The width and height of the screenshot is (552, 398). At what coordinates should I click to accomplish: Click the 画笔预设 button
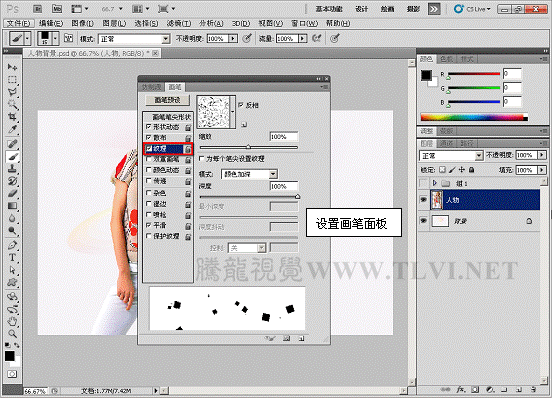point(167,100)
